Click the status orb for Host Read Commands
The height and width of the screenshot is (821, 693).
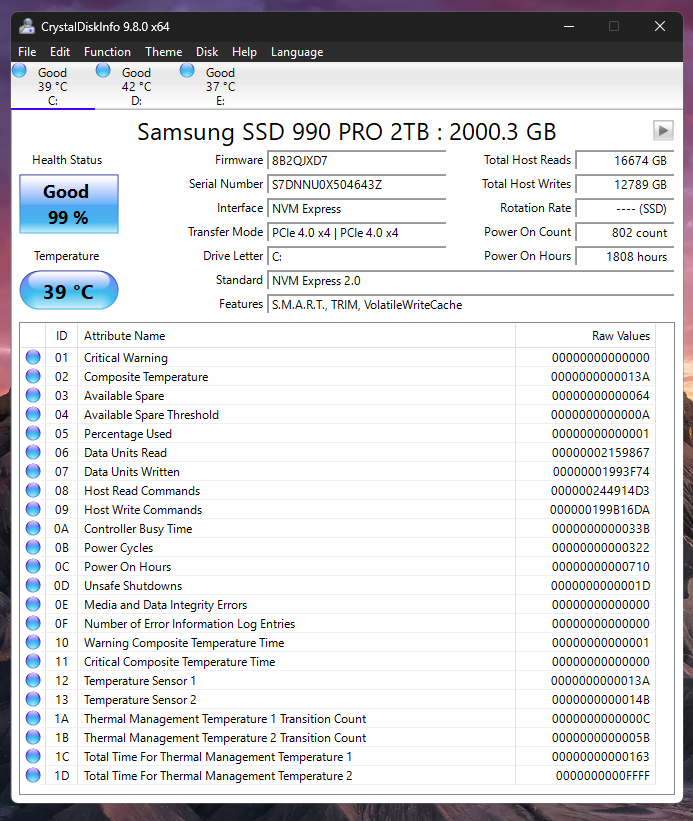pos(33,490)
